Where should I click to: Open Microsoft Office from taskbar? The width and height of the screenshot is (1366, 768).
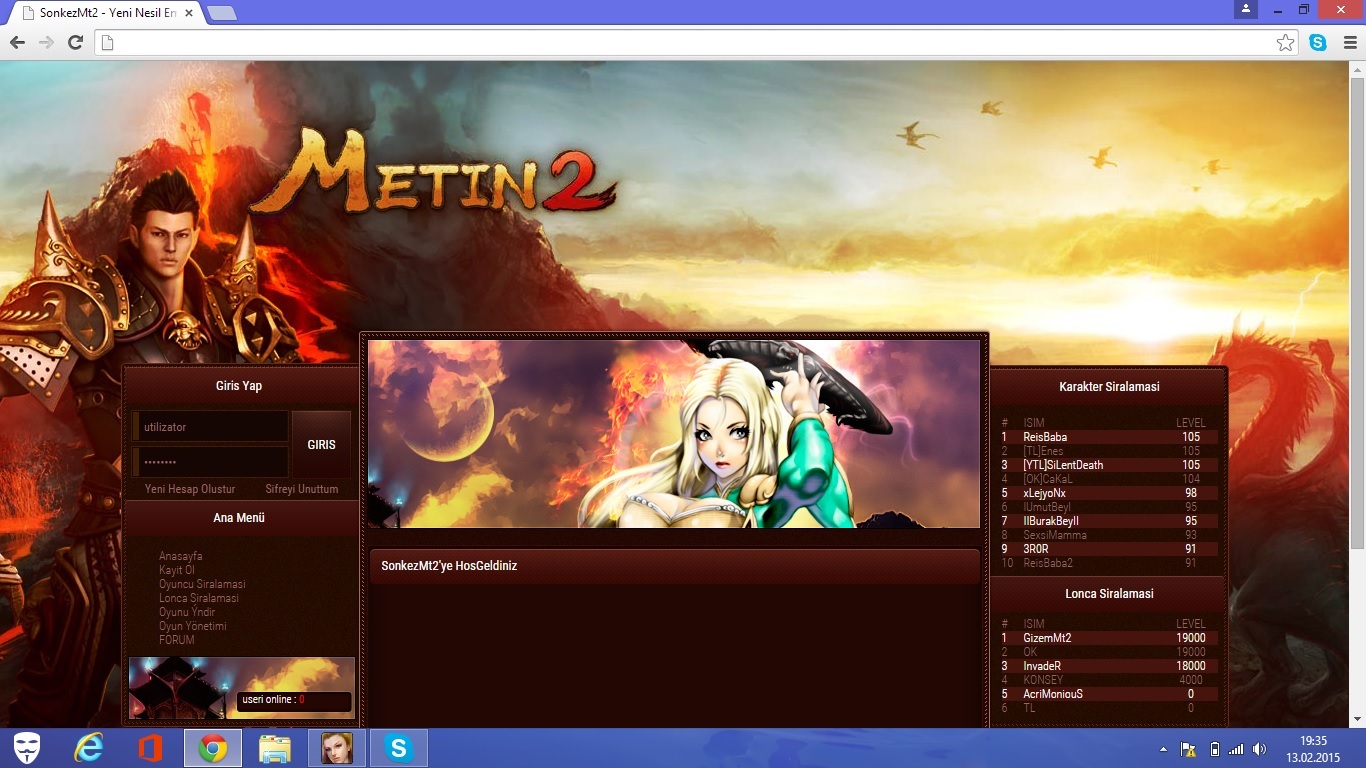point(151,748)
